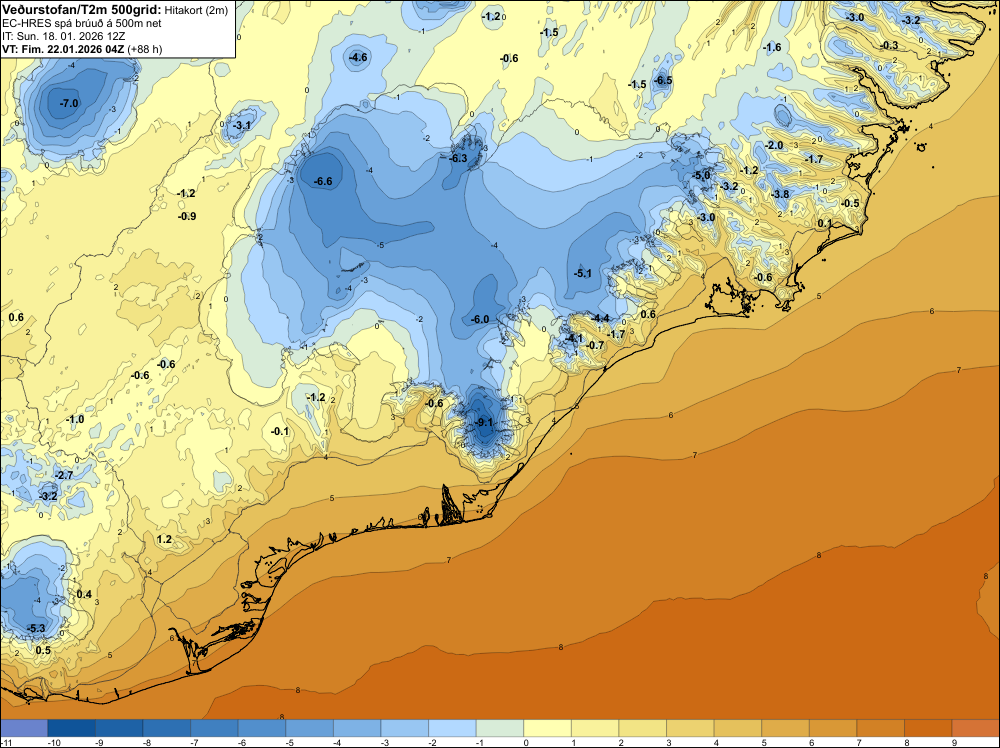1000x748 pixels.
Task: Click the -11 to -10 legend color swatch
Action: pyautogui.click(x=24, y=728)
